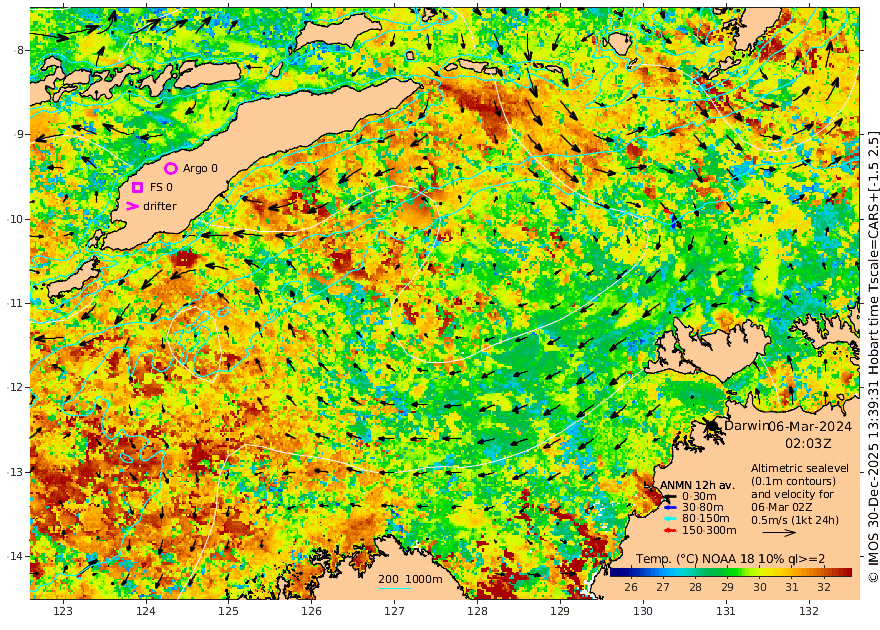
Task: Click the magenta Argo circle marker
Action: point(170,168)
